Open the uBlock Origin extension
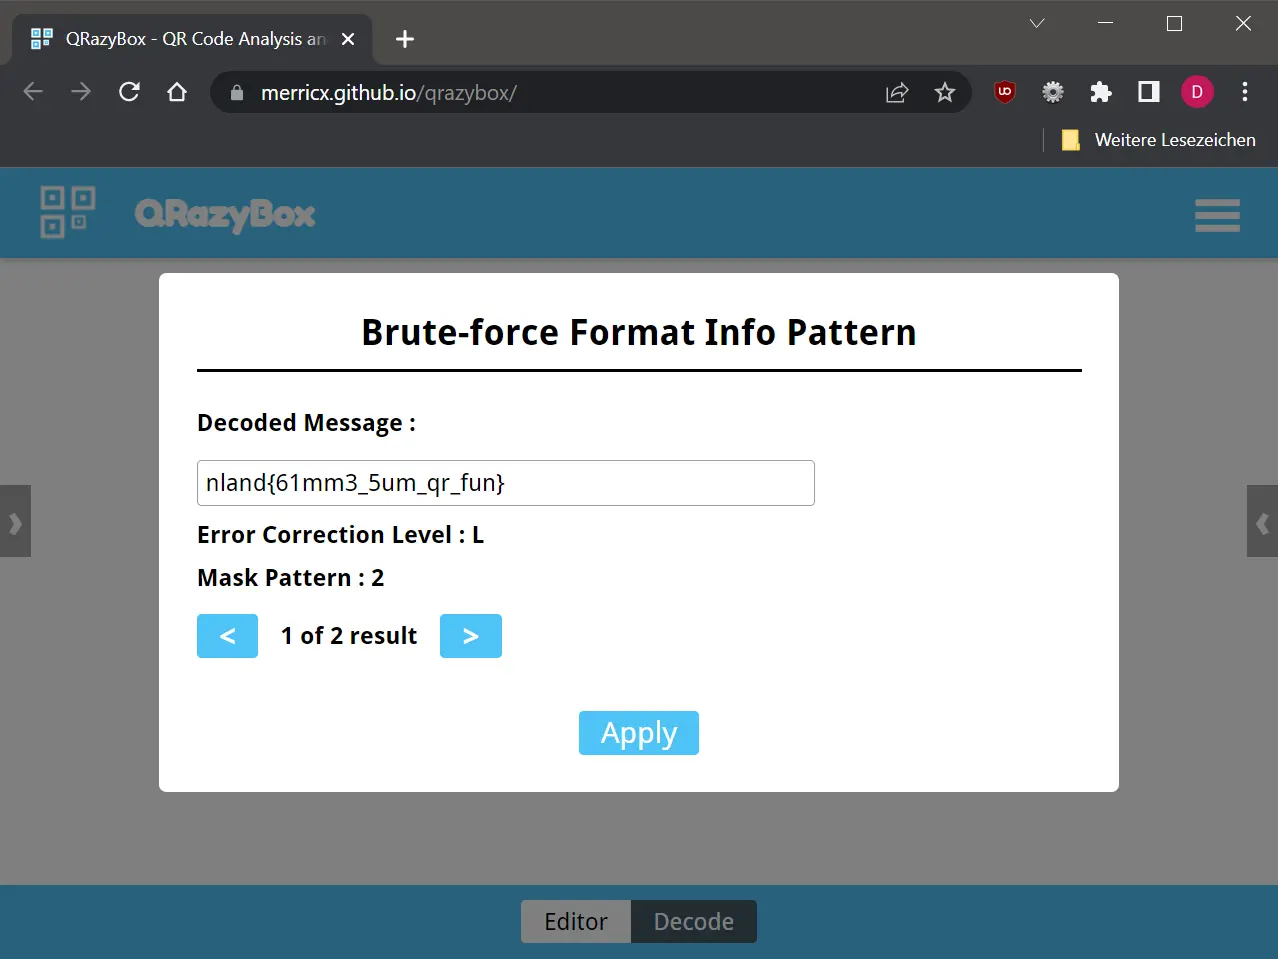This screenshot has height=959, width=1278. click(1005, 92)
